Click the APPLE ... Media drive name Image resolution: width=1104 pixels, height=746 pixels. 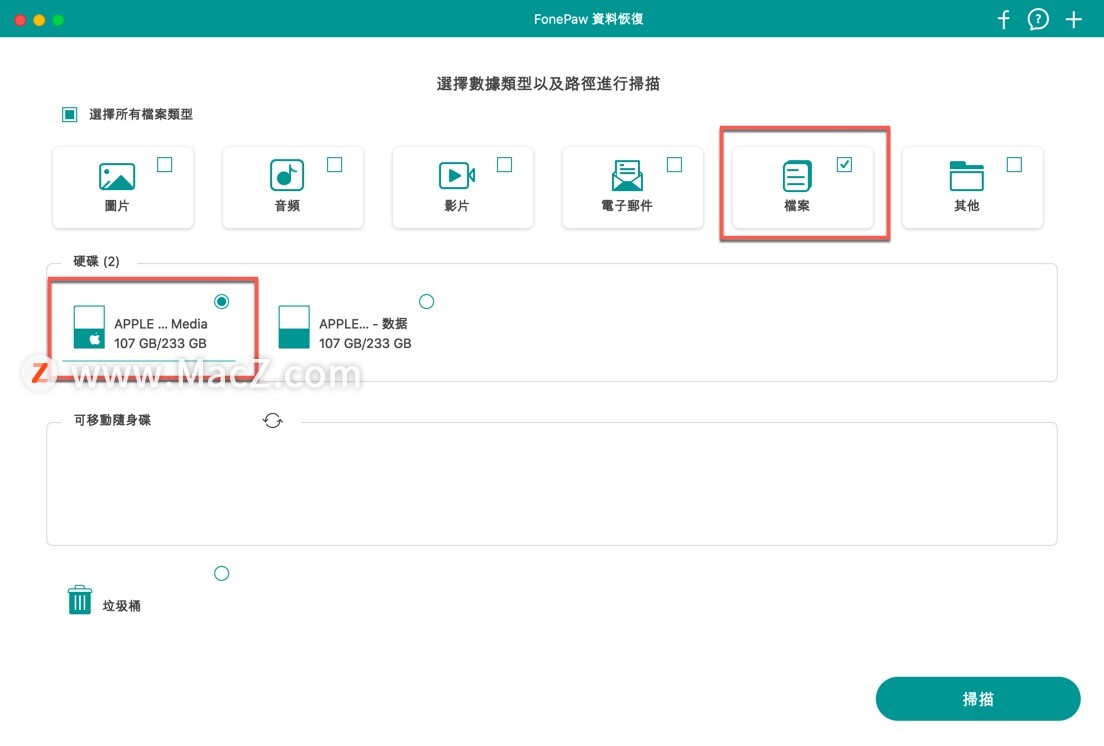click(161, 324)
